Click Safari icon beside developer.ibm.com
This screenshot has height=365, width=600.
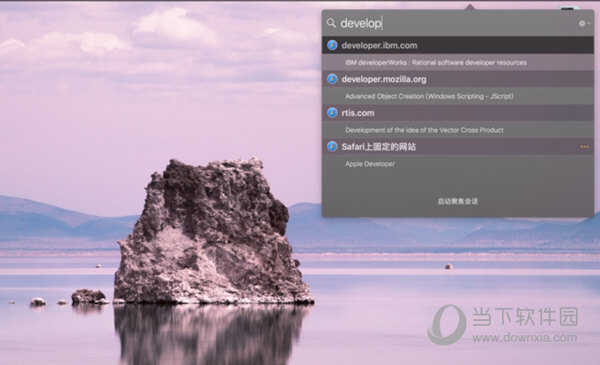coord(332,45)
